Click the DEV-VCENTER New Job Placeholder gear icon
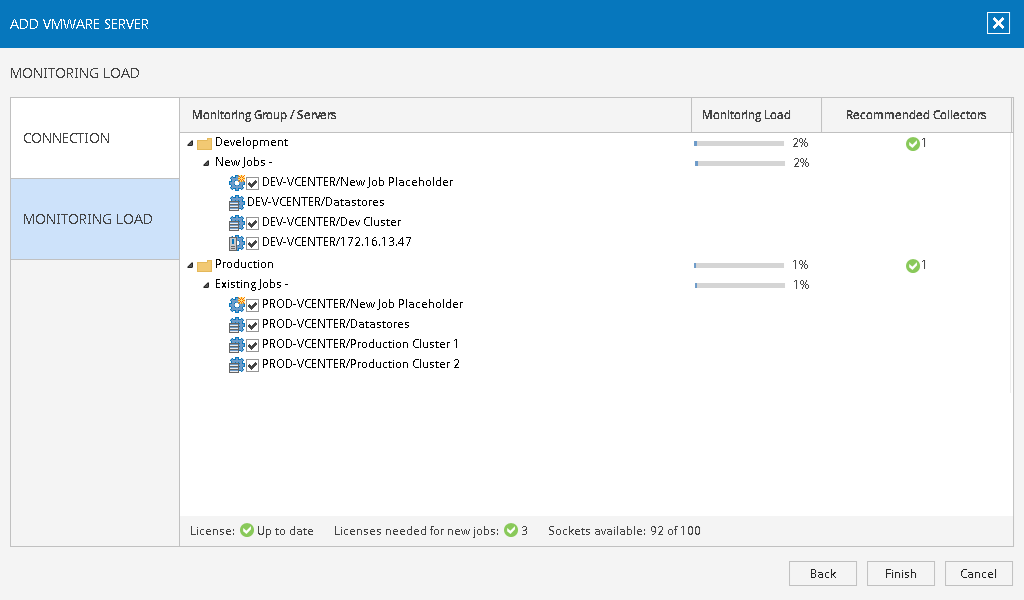The width and height of the screenshot is (1024, 600). point(237,182)
